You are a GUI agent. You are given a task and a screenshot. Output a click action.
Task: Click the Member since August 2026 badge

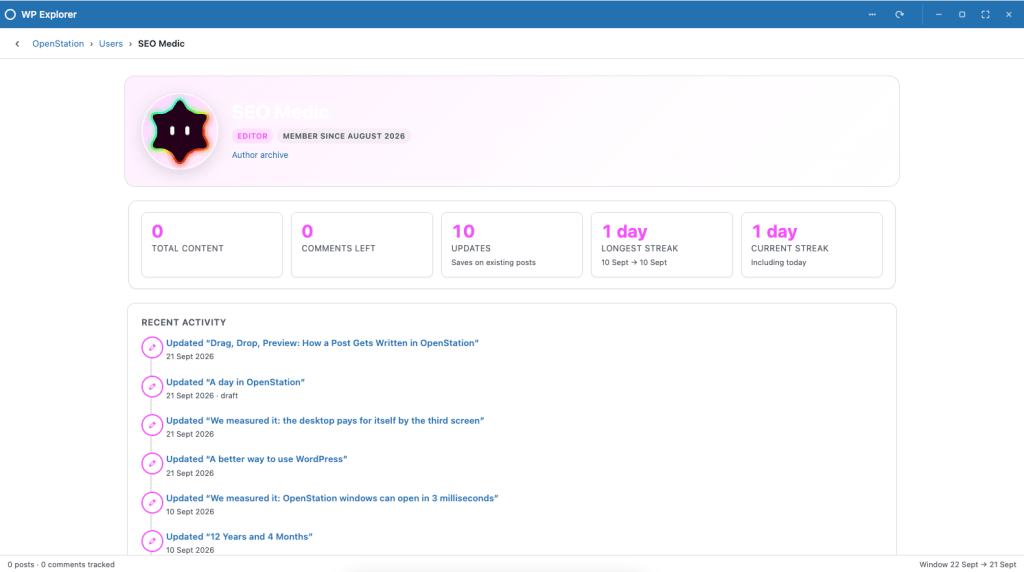click(x=344, y=136)
